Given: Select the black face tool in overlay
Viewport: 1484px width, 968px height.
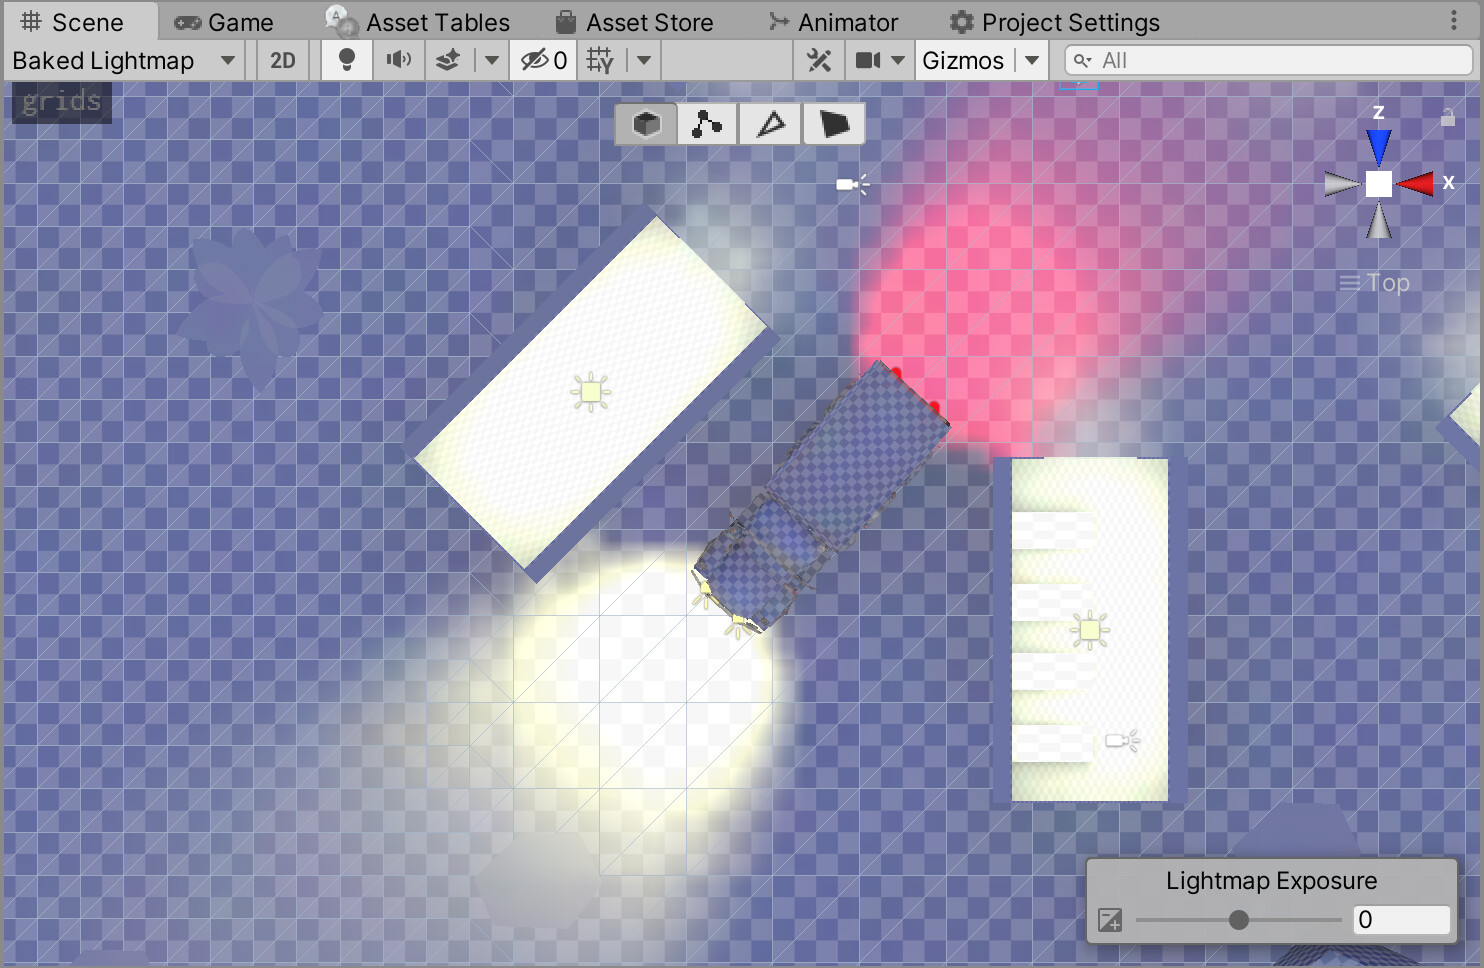Looking at the screenshot, I should pos(834,124).
